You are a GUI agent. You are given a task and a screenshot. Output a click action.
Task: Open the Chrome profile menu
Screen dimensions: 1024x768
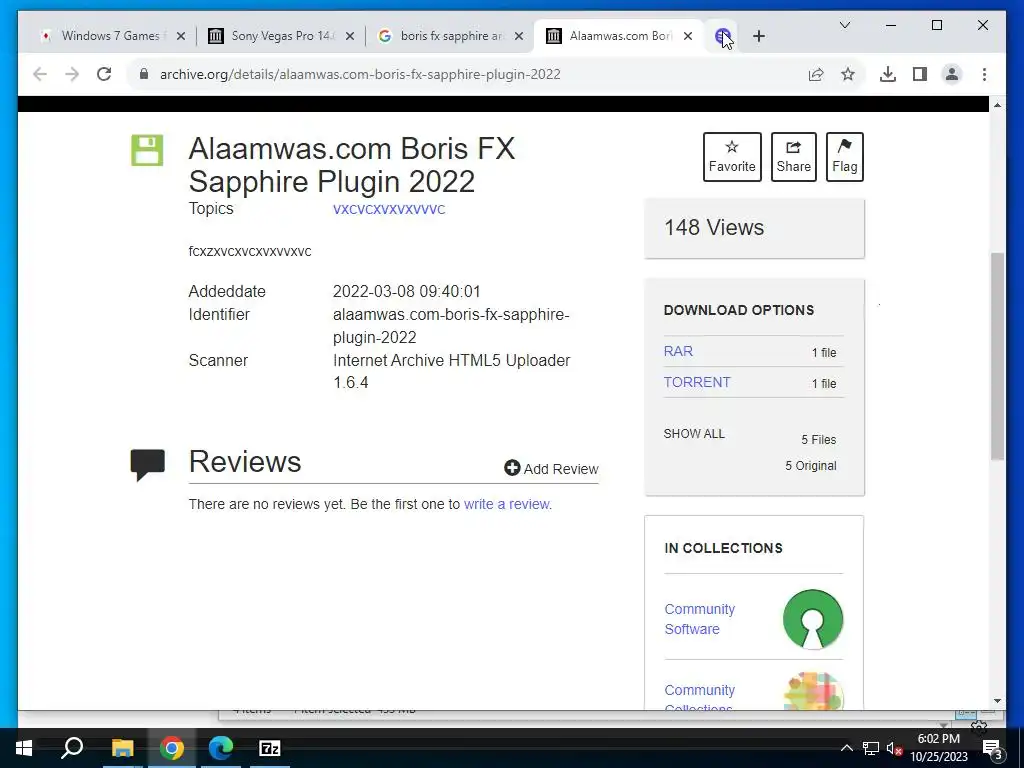952,74
